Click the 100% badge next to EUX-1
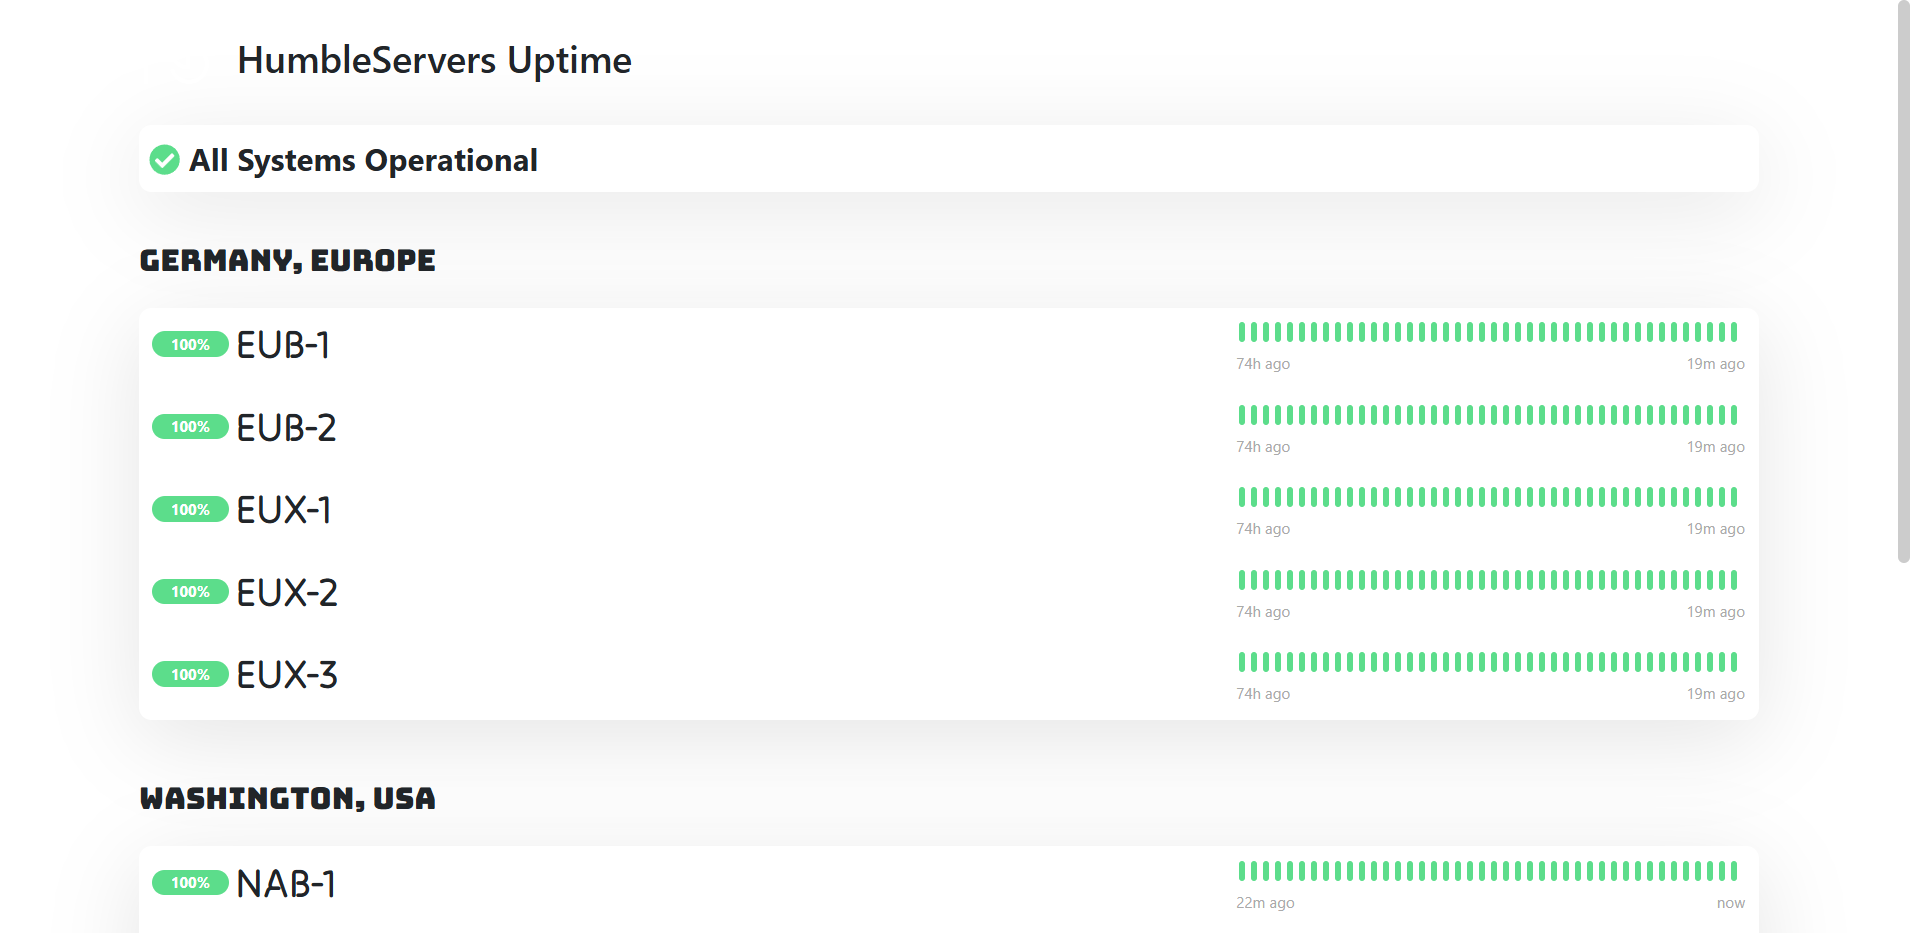This screenshot has width=1910, height=933. [x=190, y=509]
